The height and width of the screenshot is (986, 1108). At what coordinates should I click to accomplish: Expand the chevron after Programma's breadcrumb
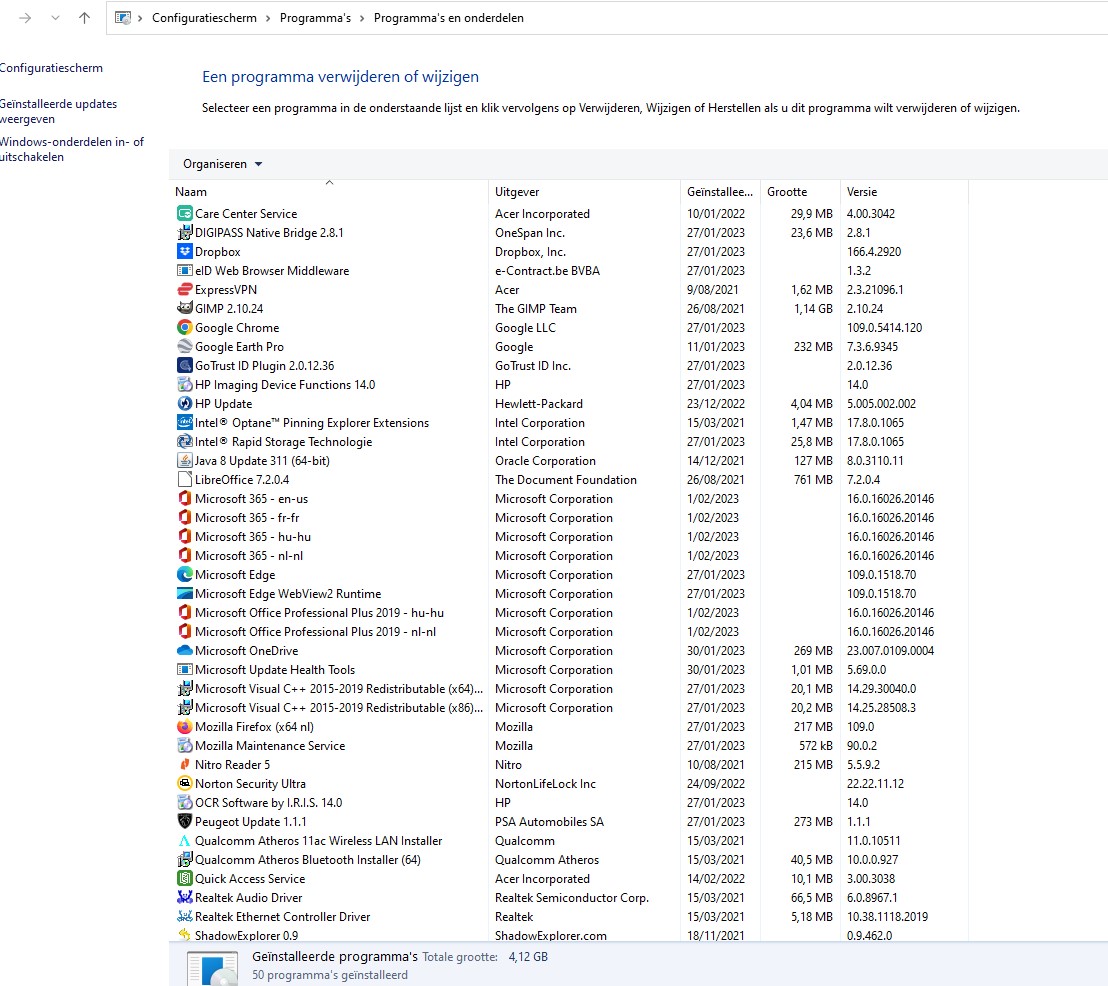[363, 18]
